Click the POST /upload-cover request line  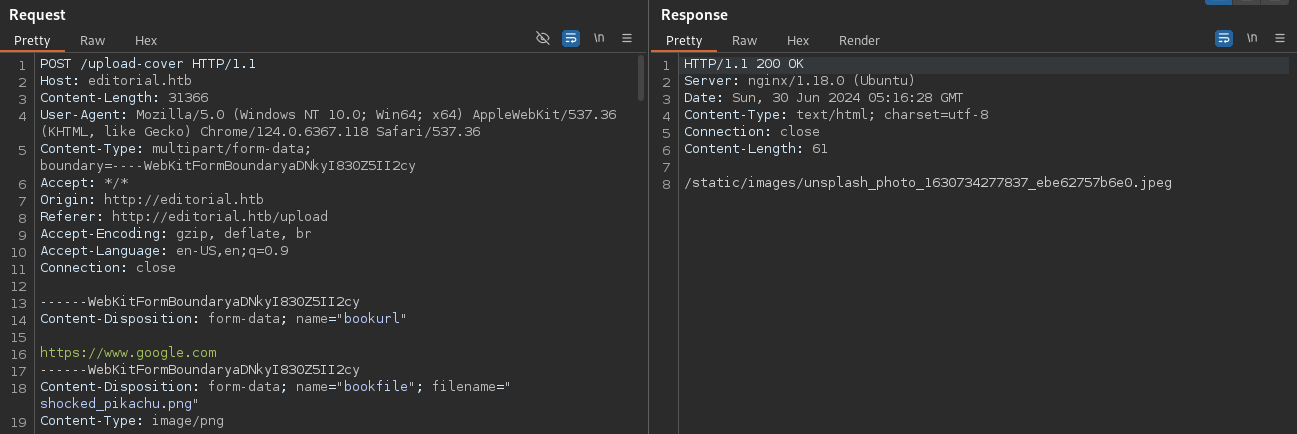[147, 64]
